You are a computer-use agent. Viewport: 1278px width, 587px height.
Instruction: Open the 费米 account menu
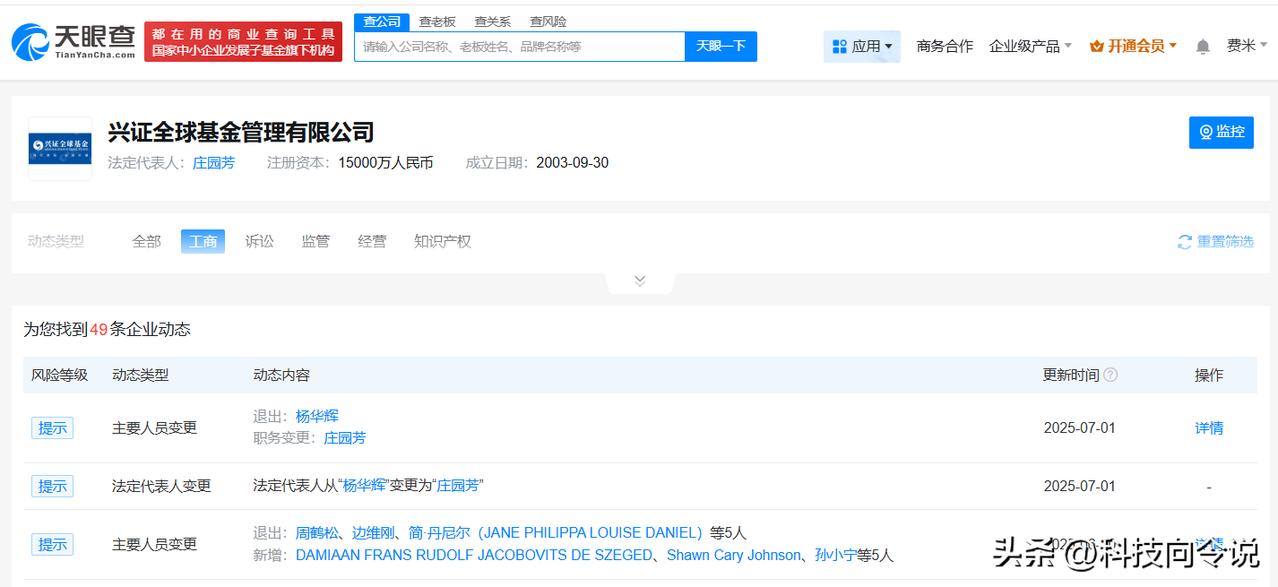point(1247,46)
